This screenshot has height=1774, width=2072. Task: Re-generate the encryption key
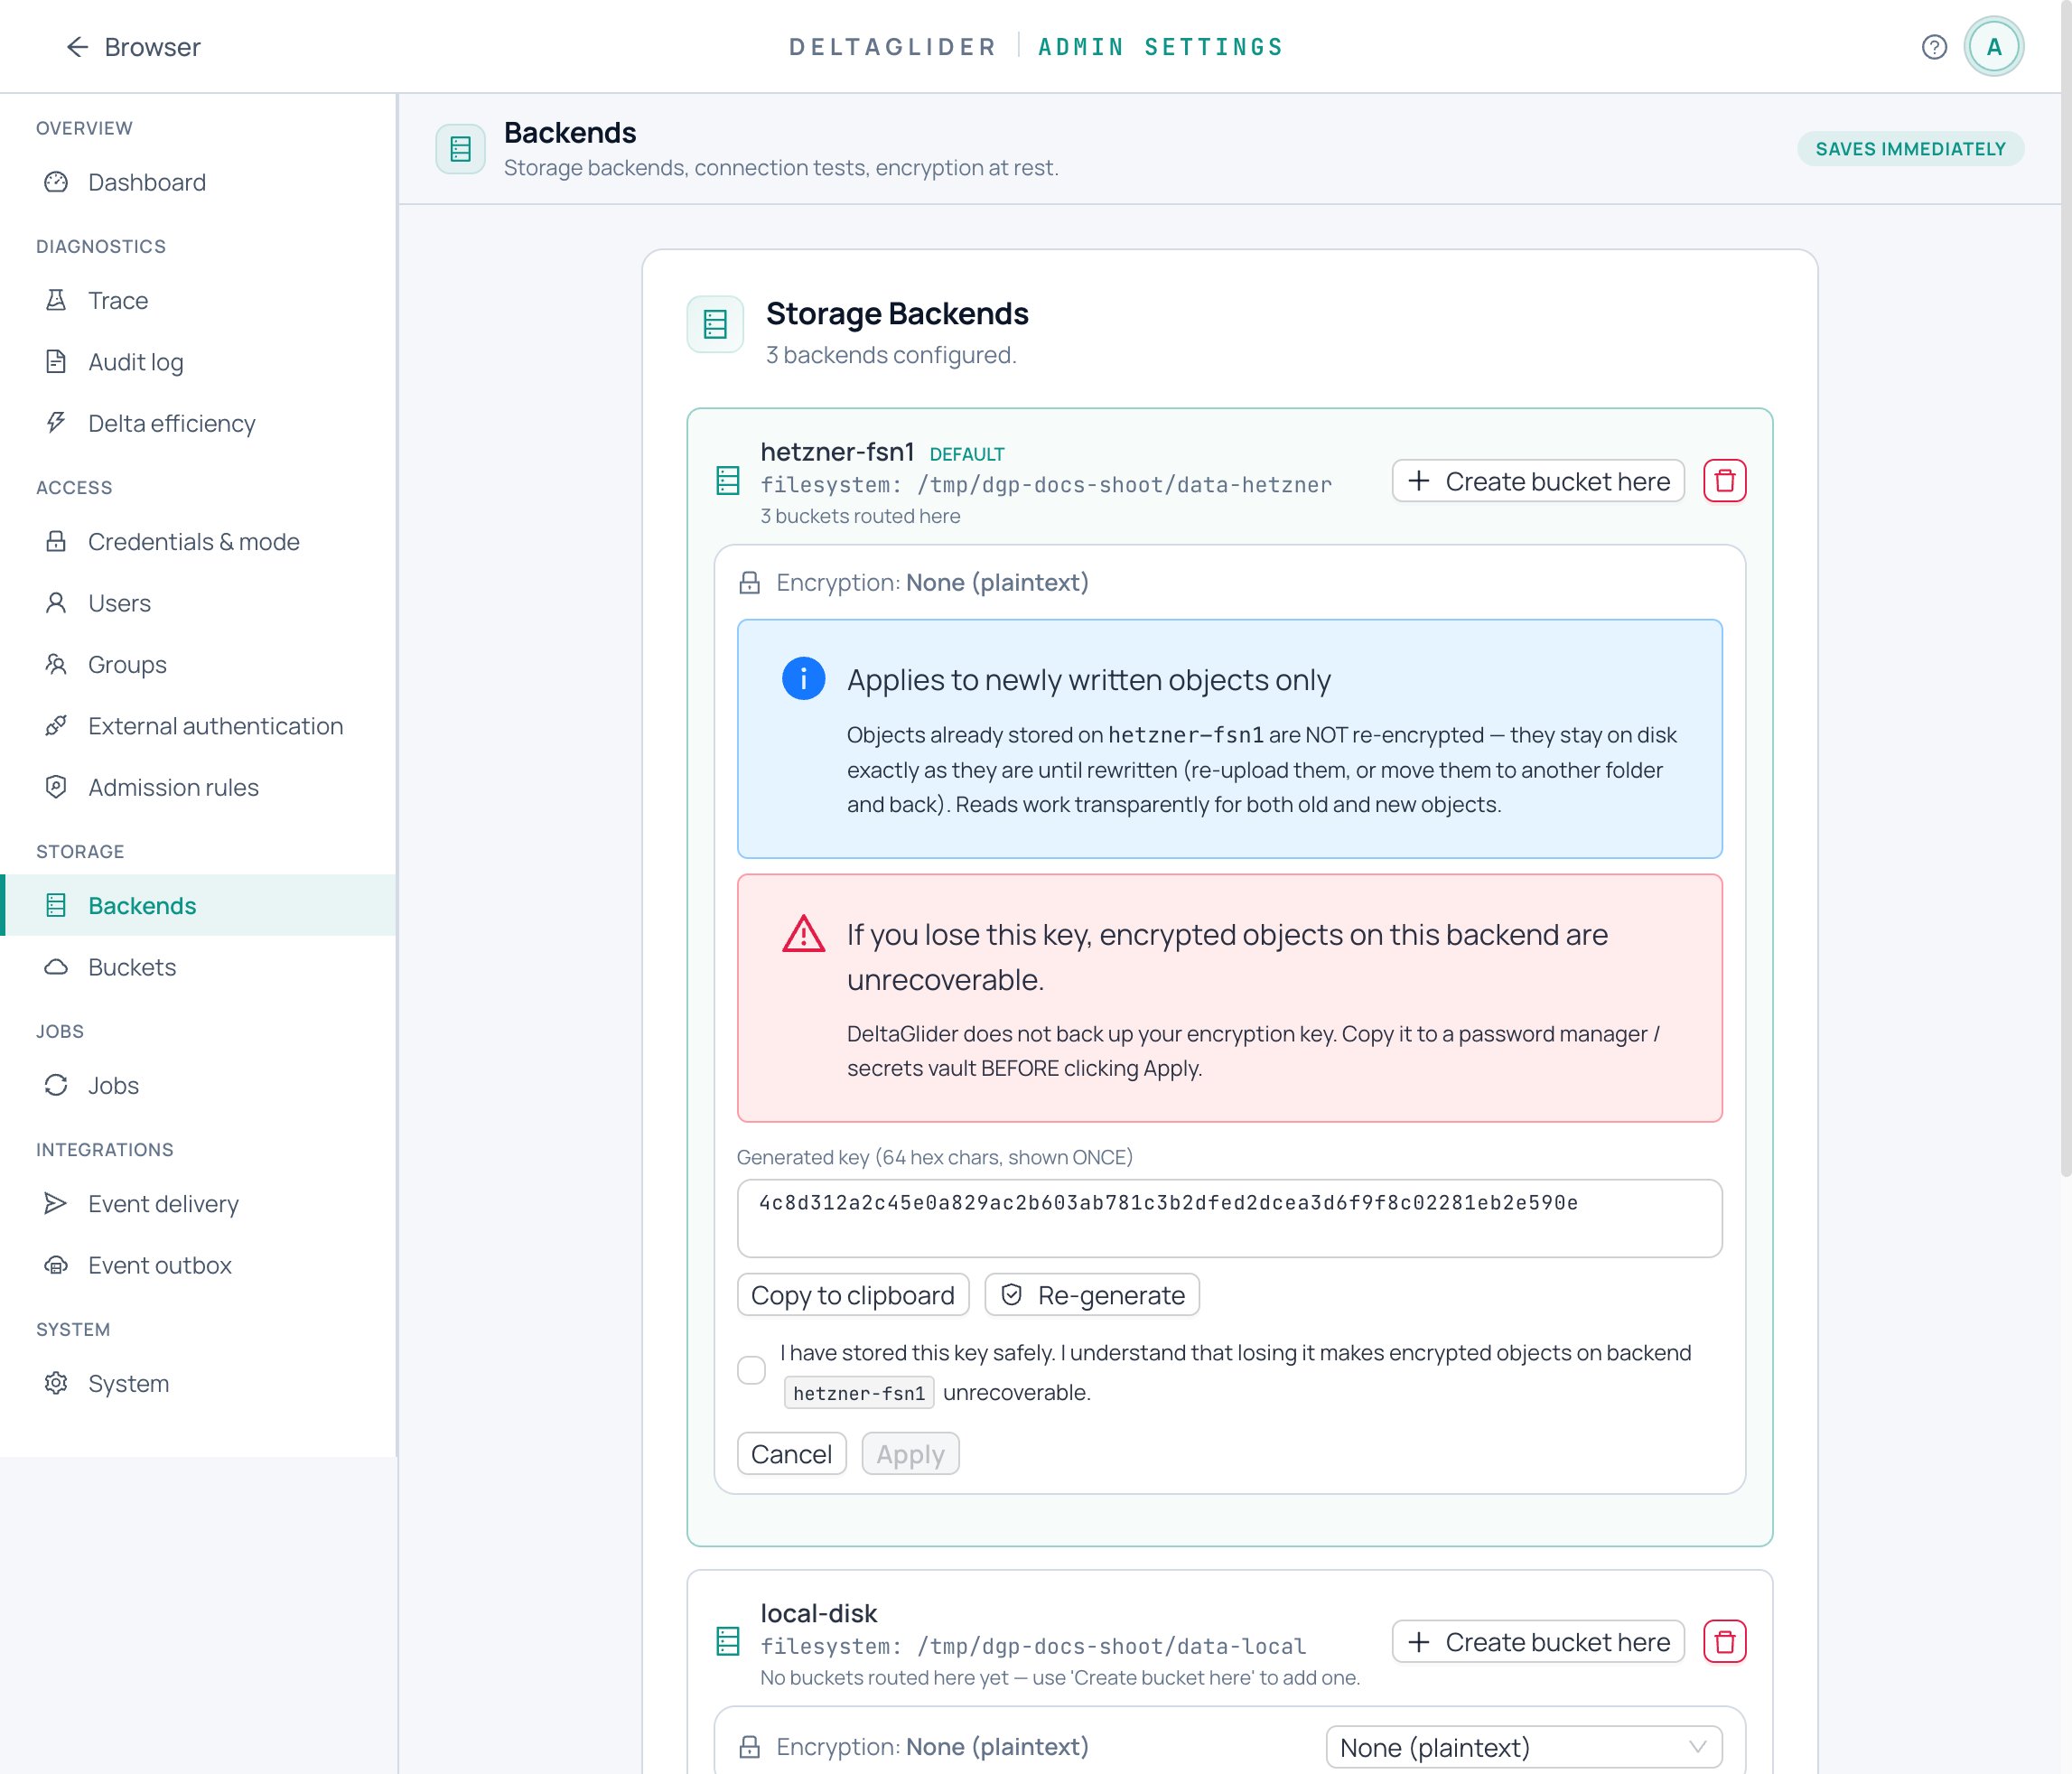1092,1295
